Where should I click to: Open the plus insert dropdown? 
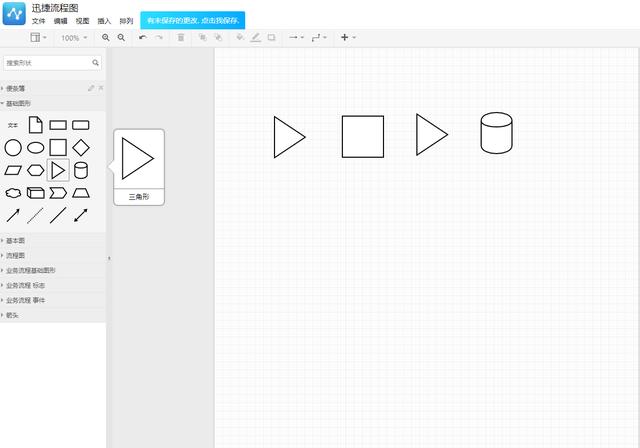[347, 37]
